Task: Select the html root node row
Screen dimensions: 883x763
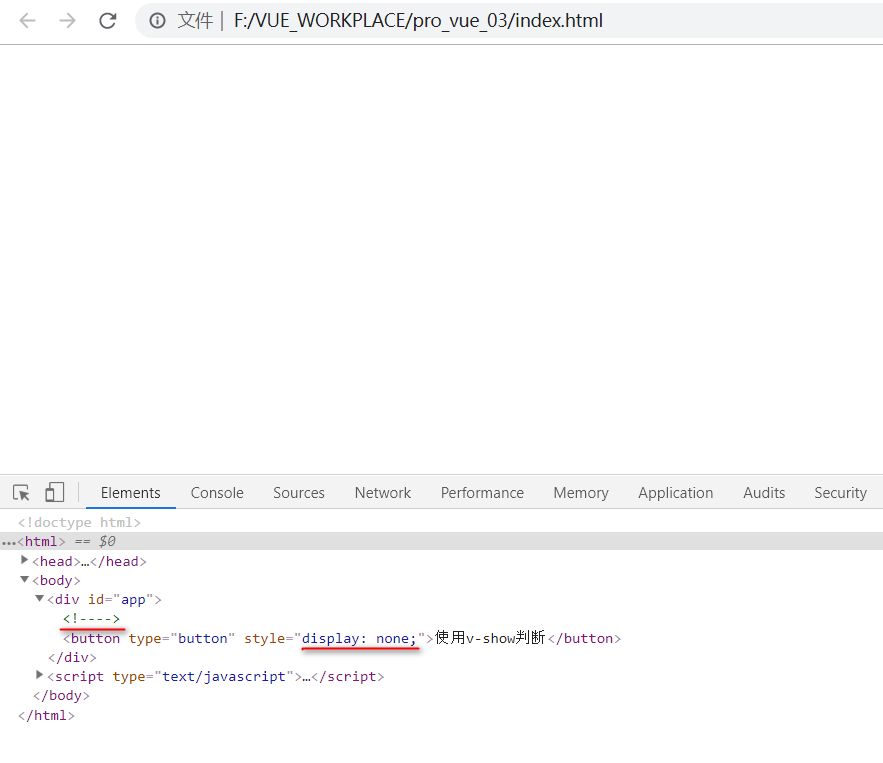Action: (442, 541)
